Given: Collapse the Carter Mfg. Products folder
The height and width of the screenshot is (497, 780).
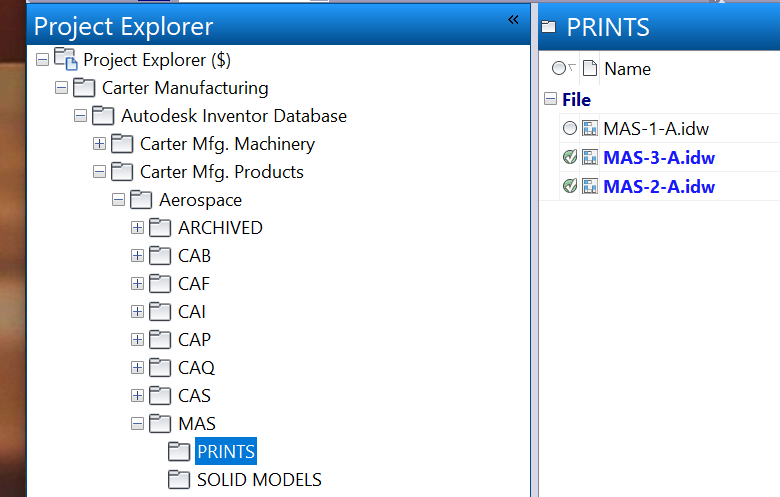Looking at the screenshot, I should (x=99, y=172).
